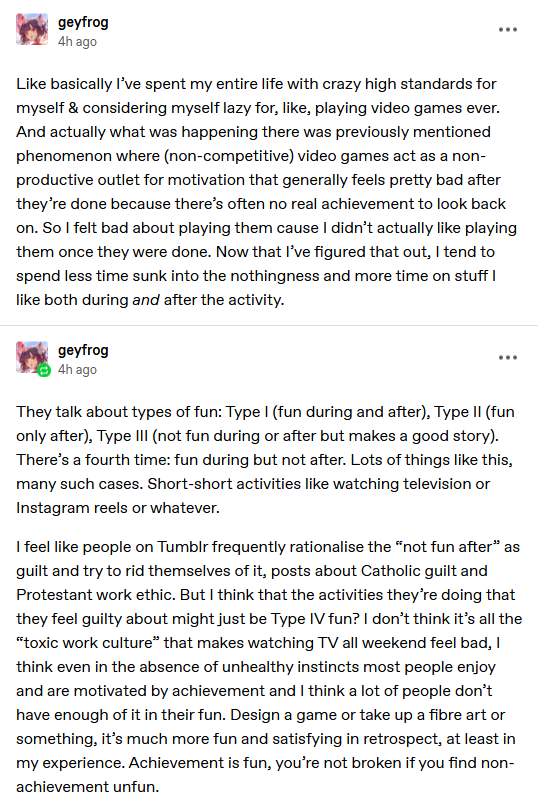538x803 pixels.
Task: Open geyfrog's avatar on the first post
Action: [32, 30]
